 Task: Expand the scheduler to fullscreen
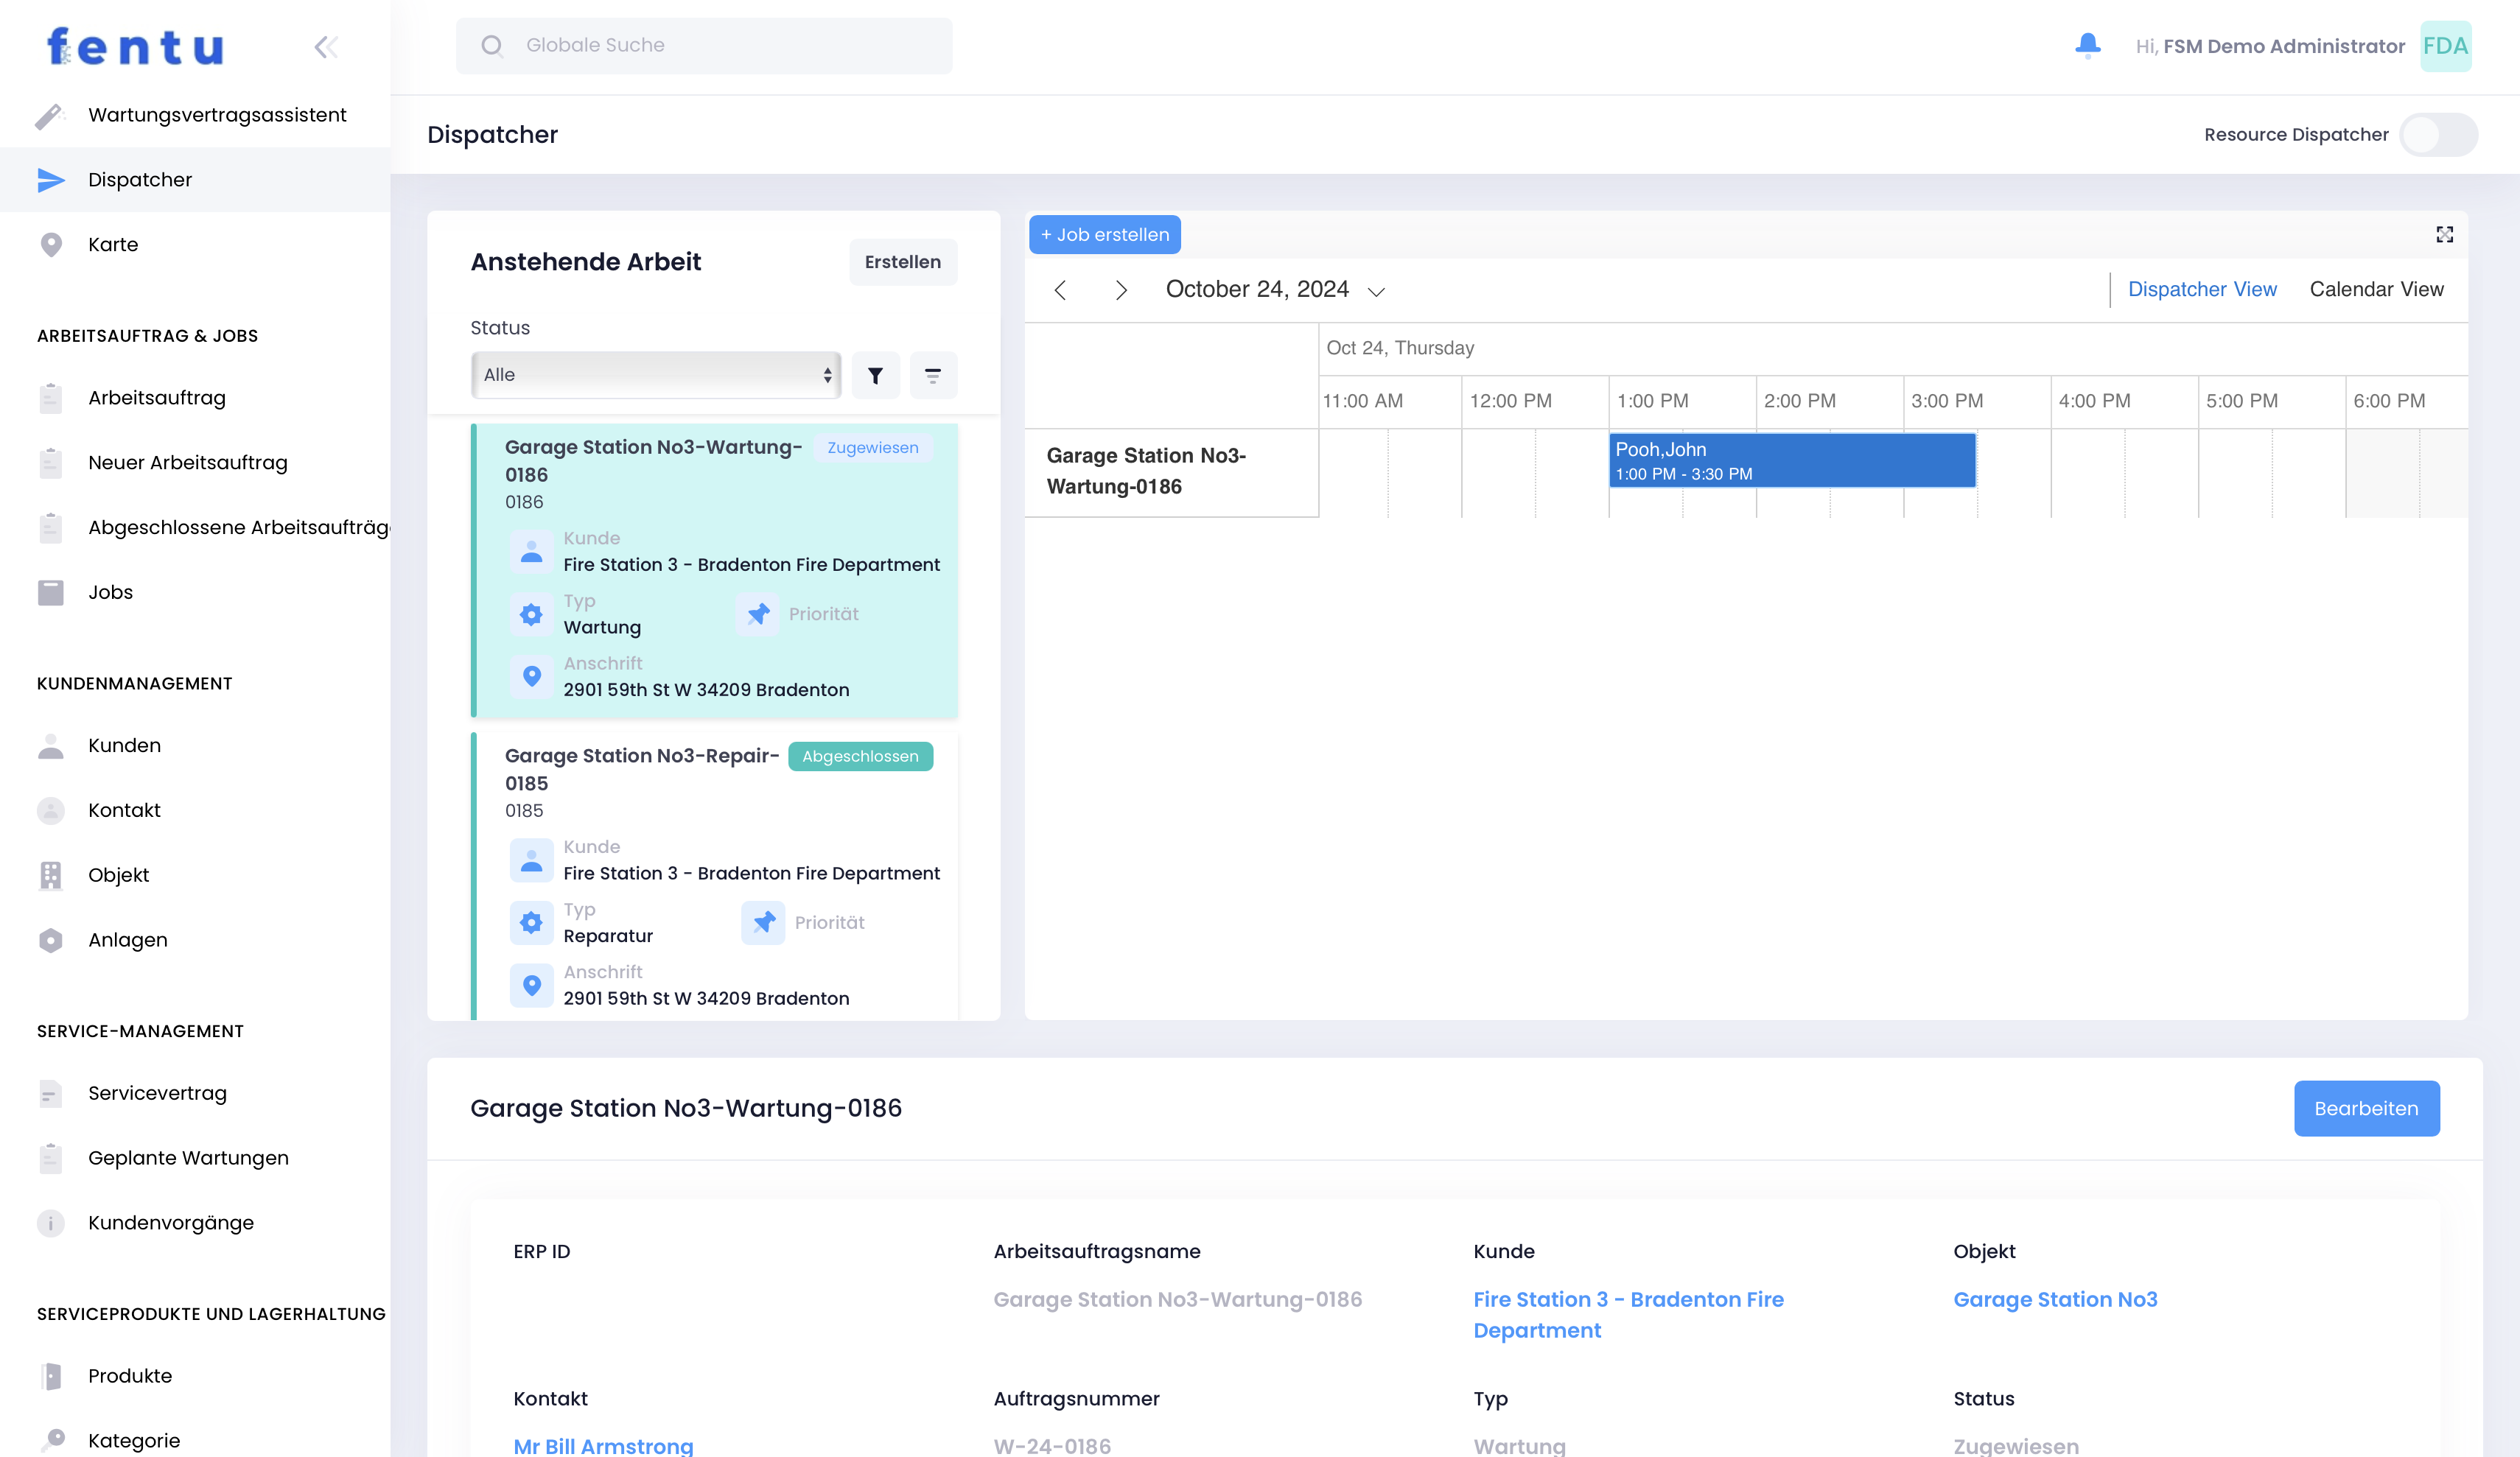2444,234
